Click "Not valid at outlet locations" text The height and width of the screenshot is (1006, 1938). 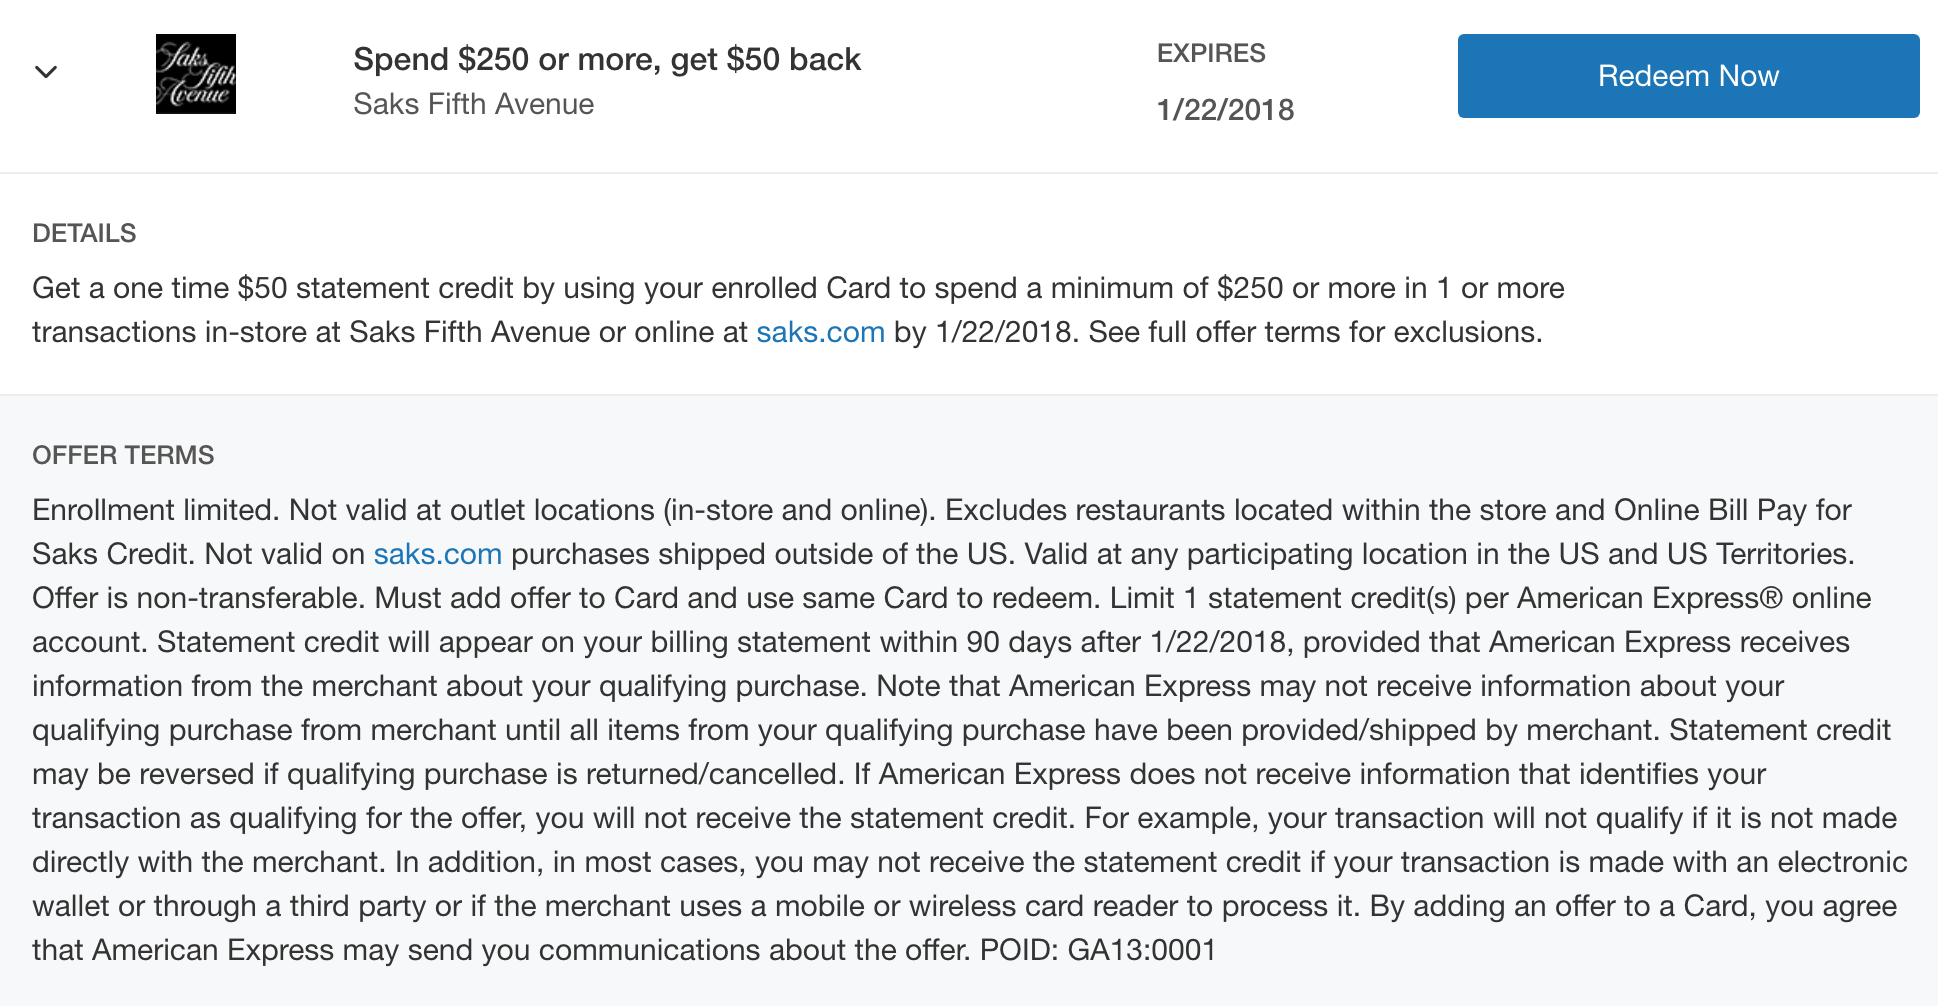click(472, 510)
